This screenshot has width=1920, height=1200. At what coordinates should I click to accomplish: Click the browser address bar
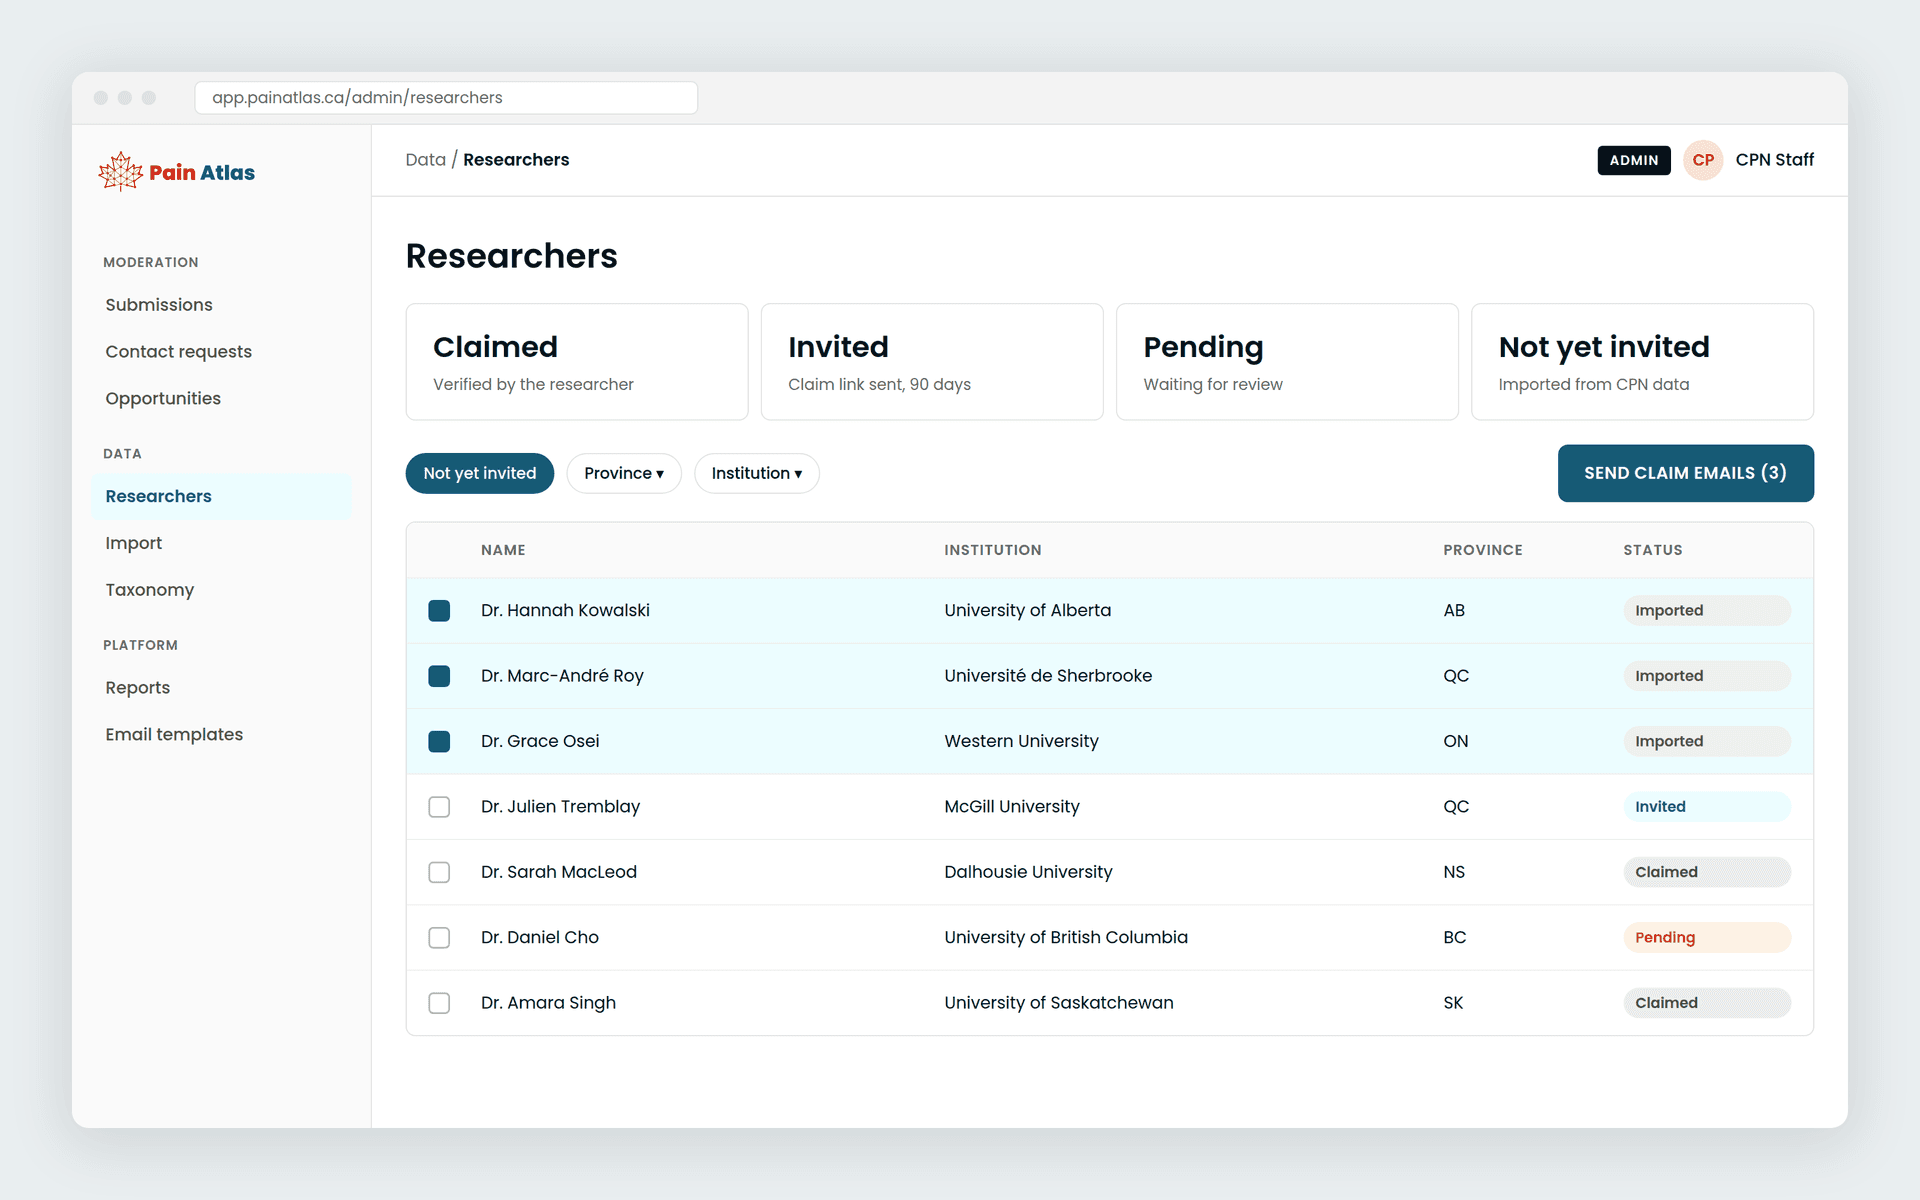click(446, 98)
